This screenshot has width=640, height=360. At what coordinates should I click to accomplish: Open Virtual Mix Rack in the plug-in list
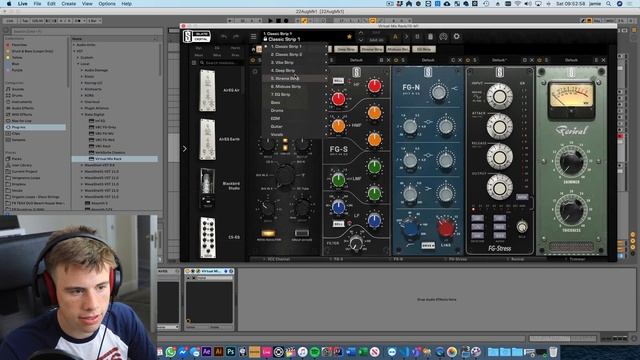115,159
